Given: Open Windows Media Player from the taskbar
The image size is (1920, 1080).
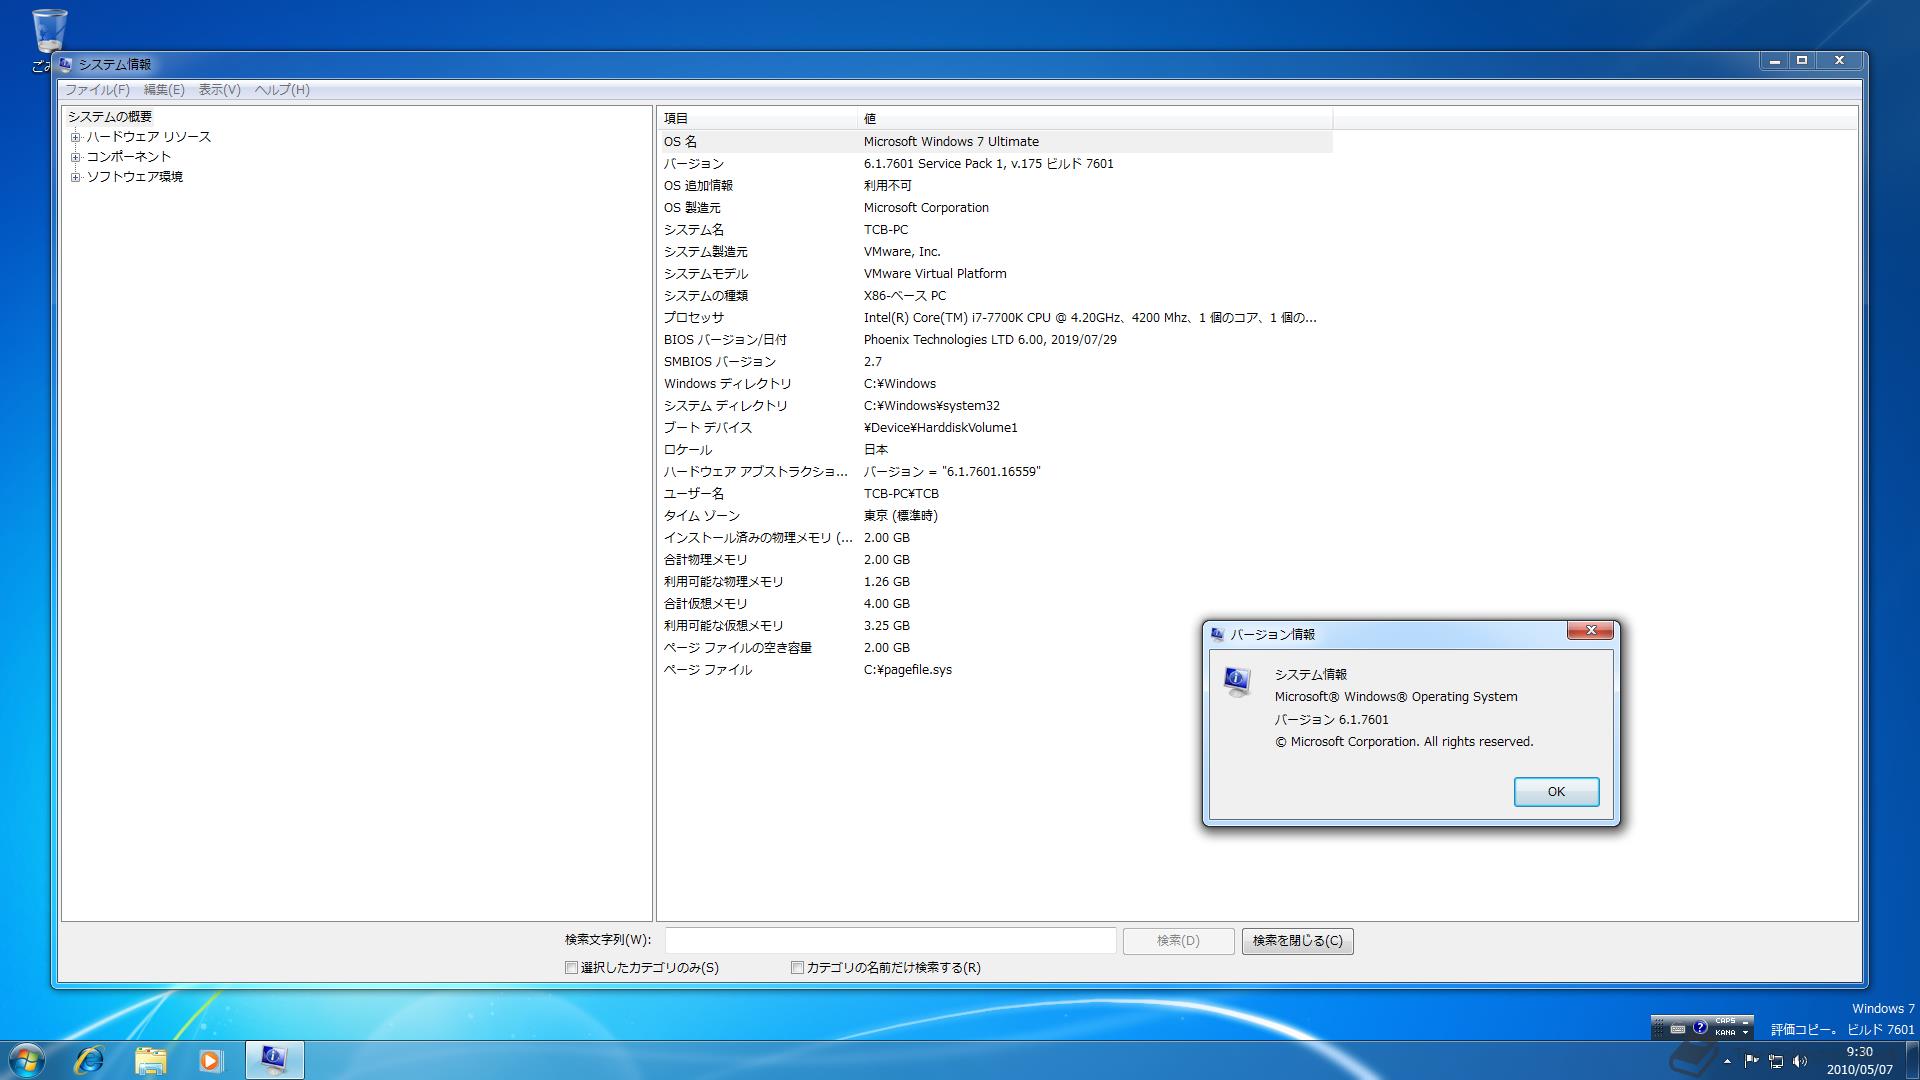Looking at the screenshot, I should [x=210, y=1060].
